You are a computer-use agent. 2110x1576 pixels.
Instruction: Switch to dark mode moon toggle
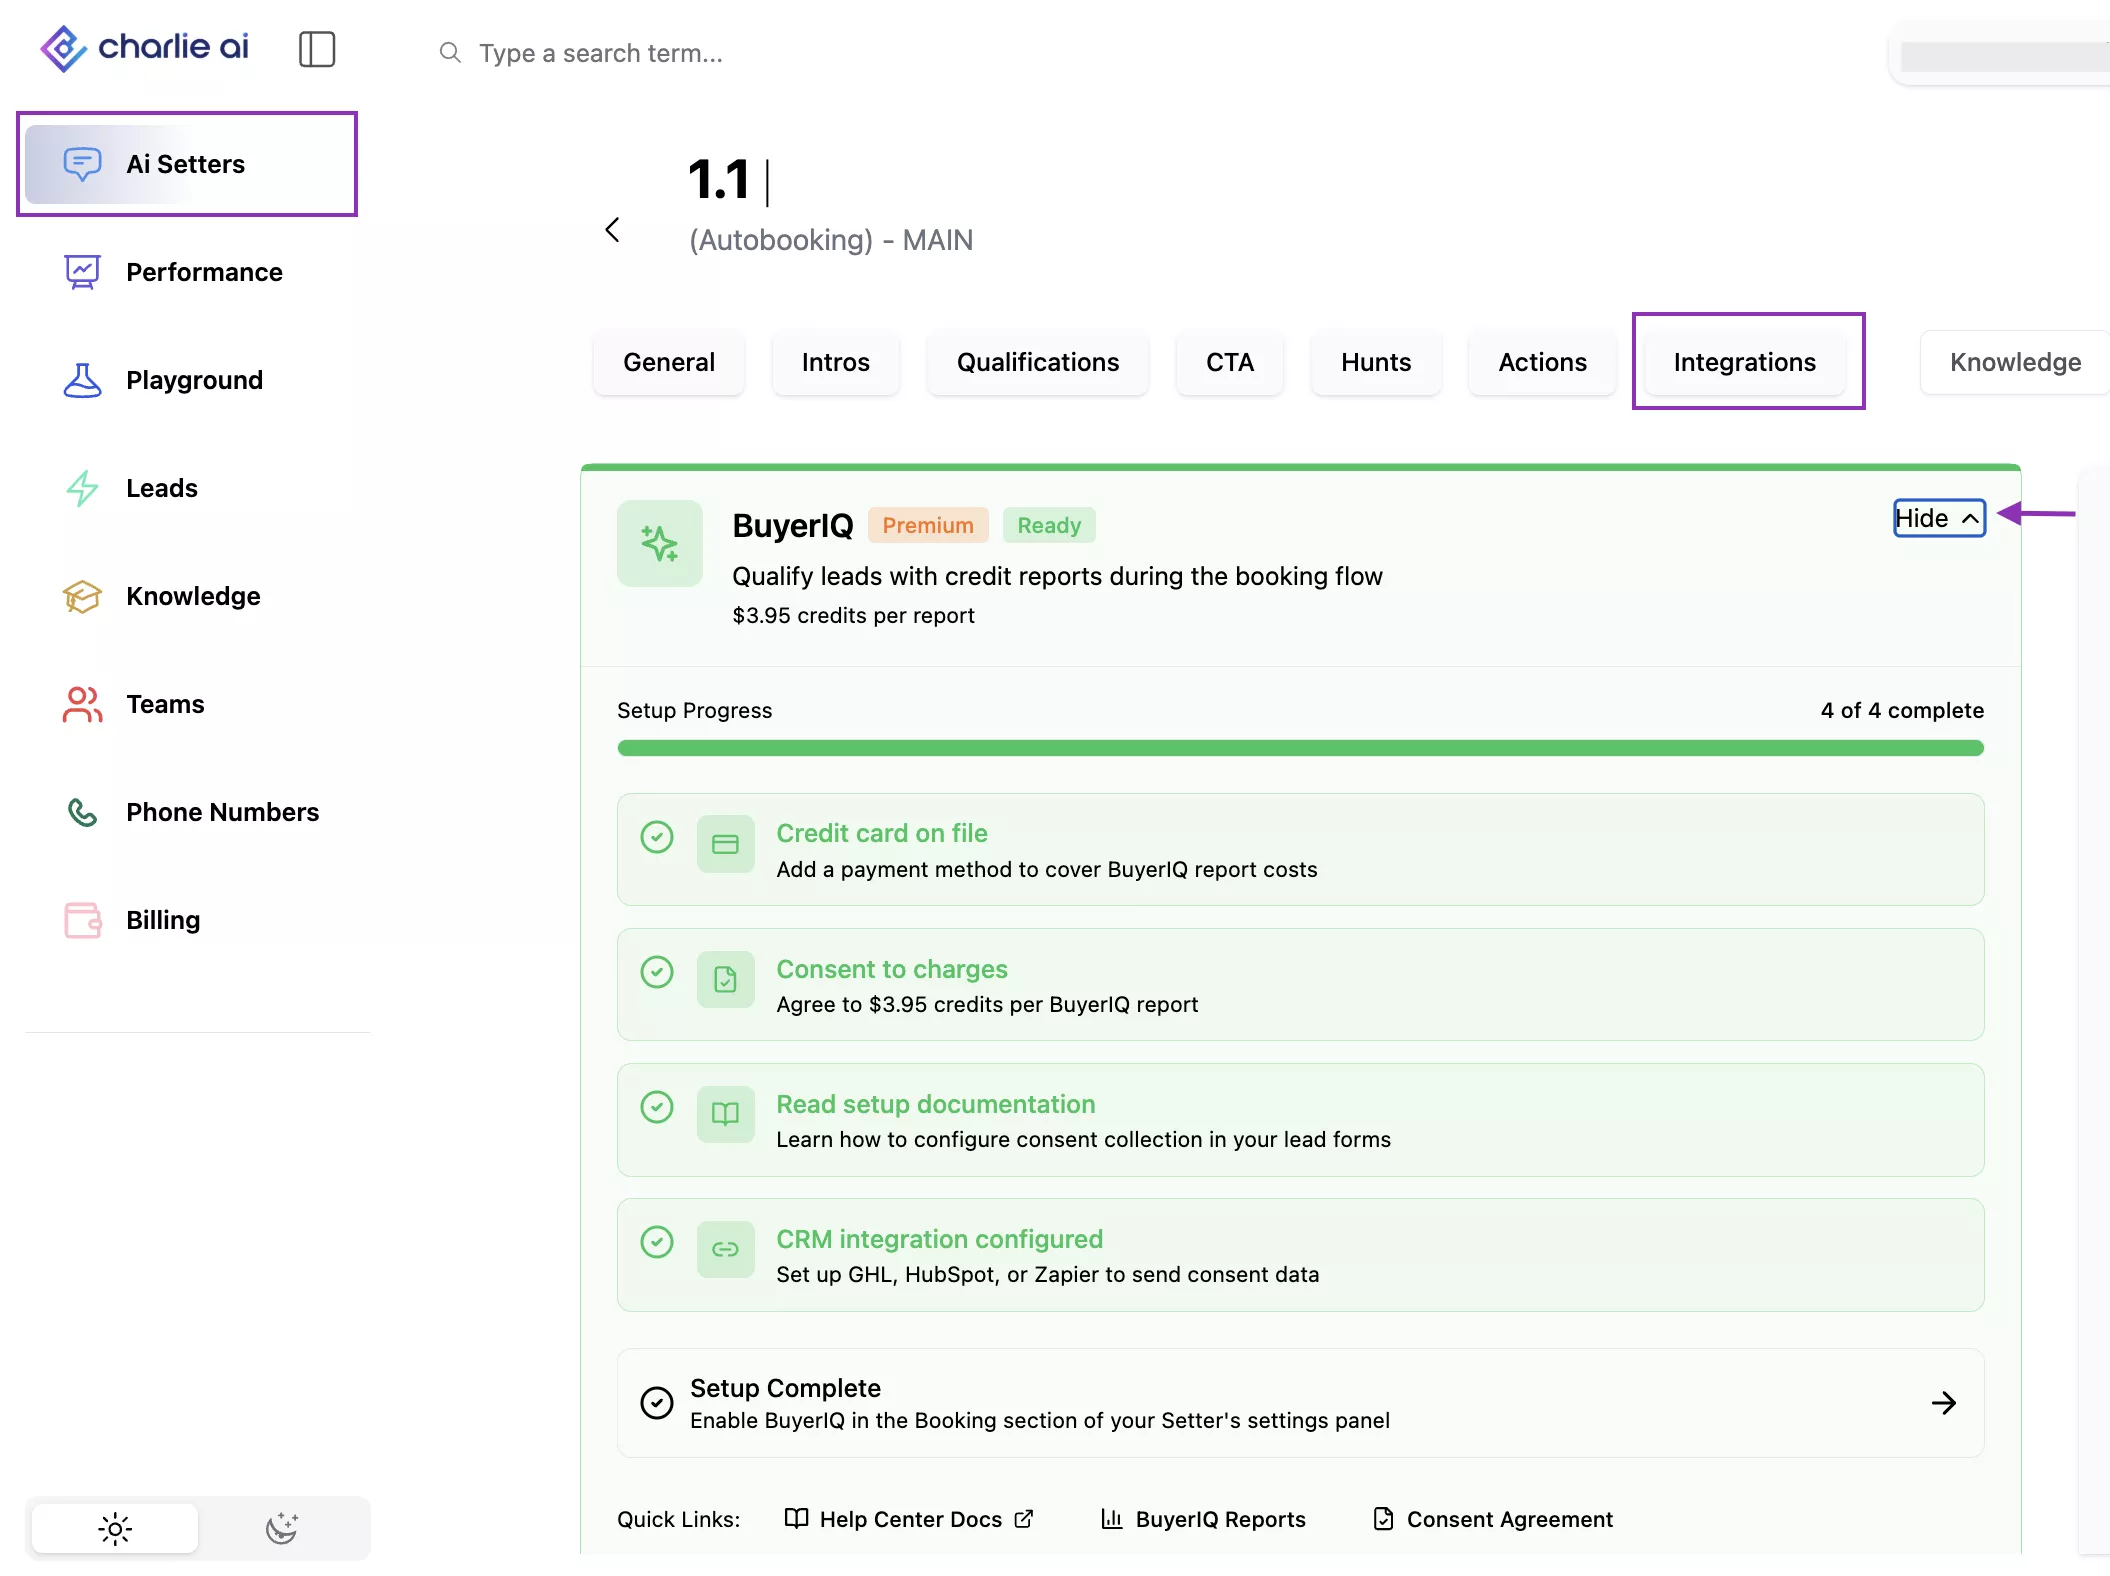tap(282, 1528)
